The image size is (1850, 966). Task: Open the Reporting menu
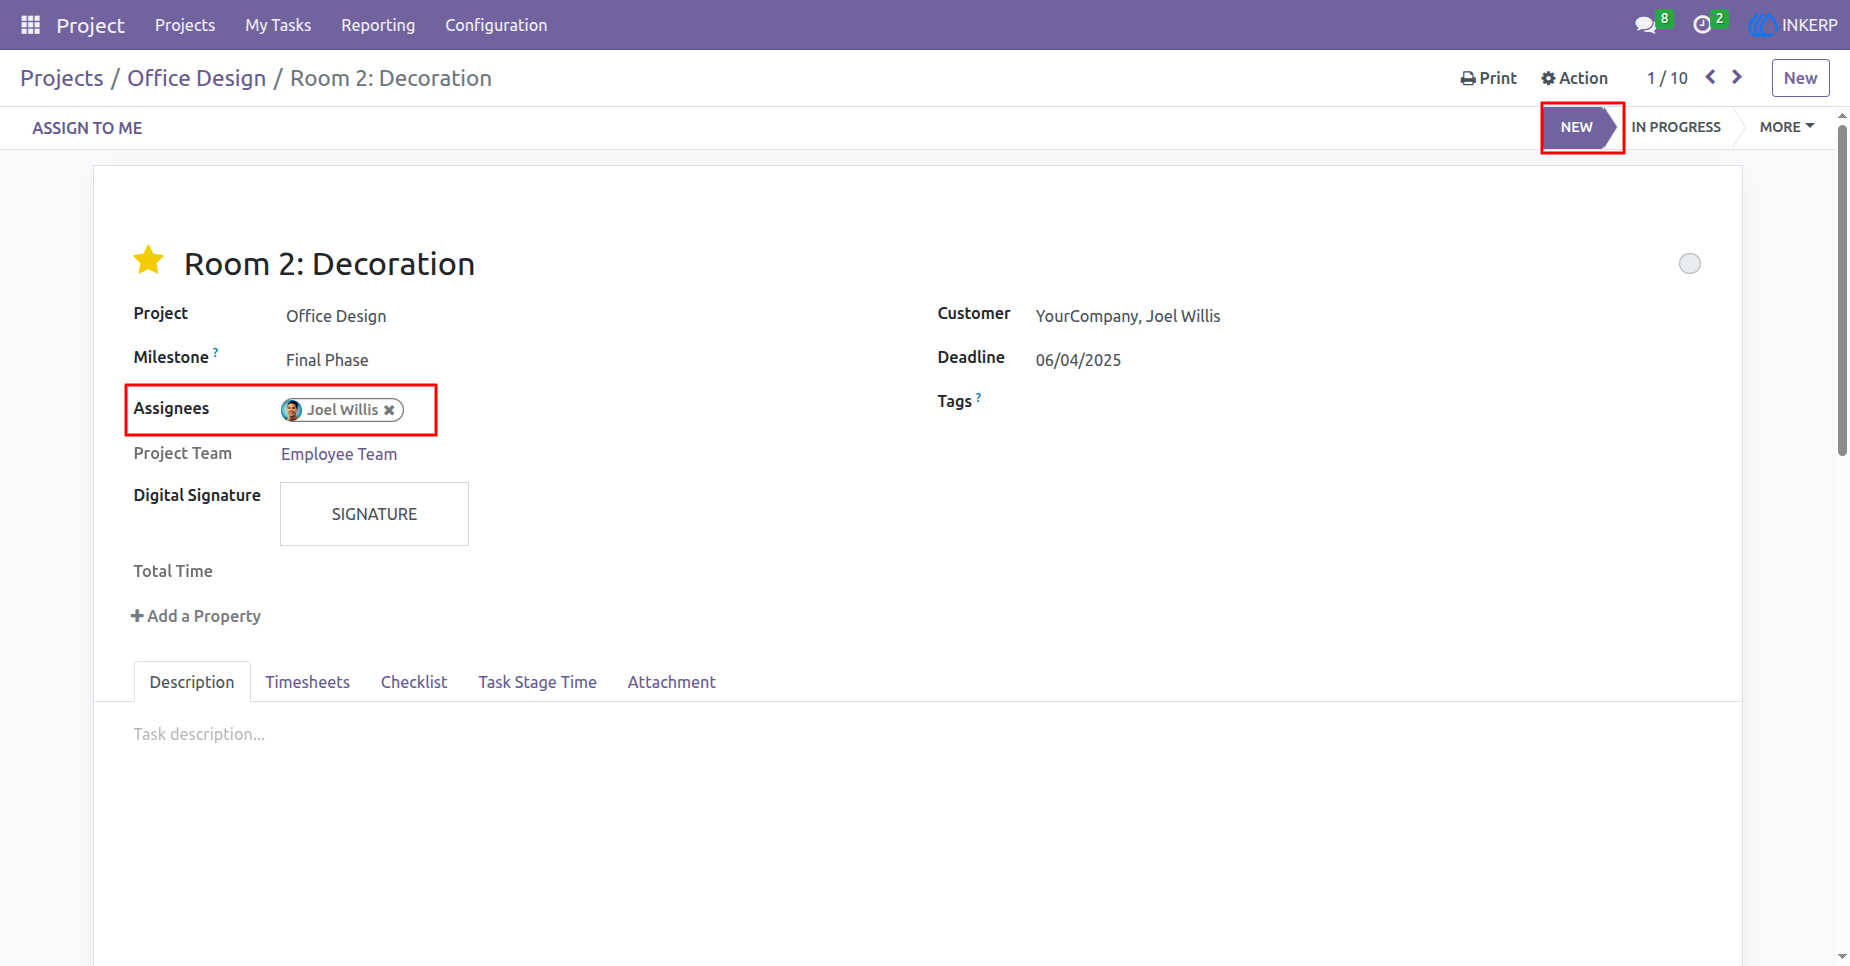click(378, 25)
